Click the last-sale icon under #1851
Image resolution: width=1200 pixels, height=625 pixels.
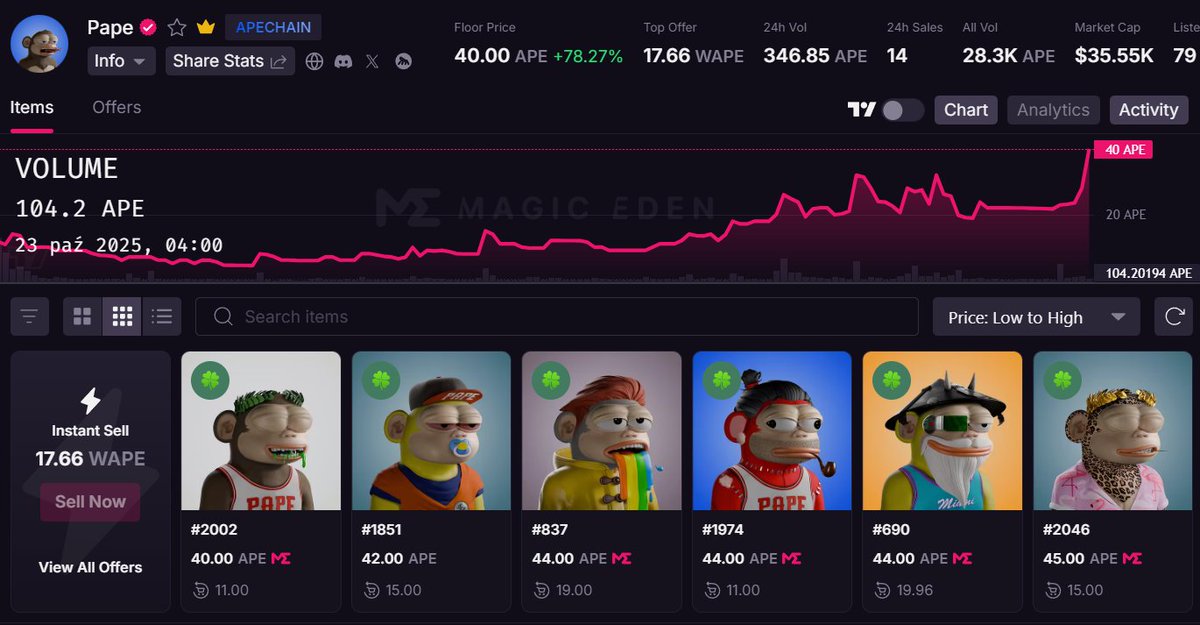coord(371,590)
